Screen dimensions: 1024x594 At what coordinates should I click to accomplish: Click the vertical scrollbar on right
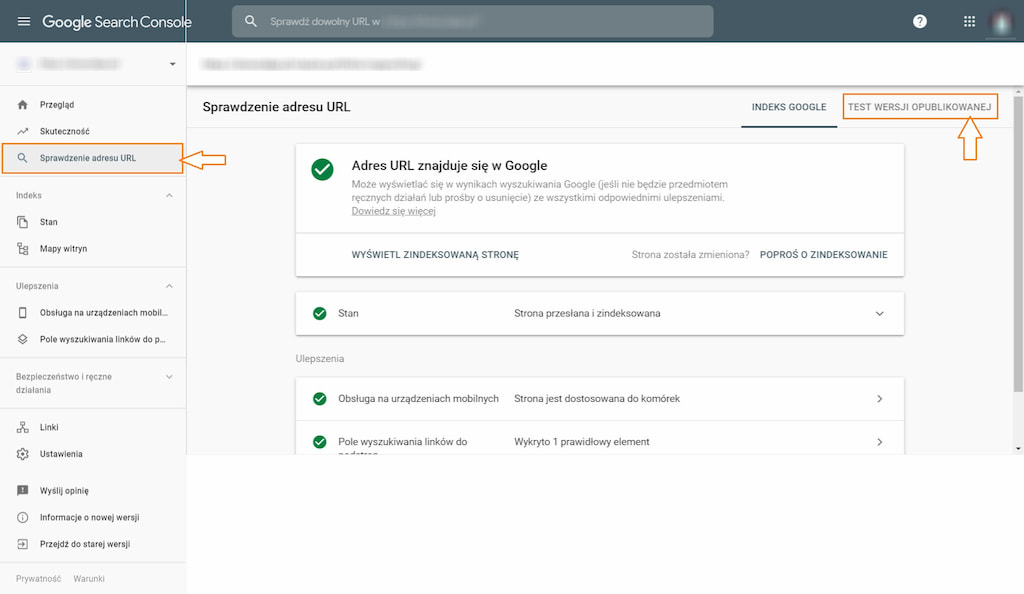point(1018,244)
